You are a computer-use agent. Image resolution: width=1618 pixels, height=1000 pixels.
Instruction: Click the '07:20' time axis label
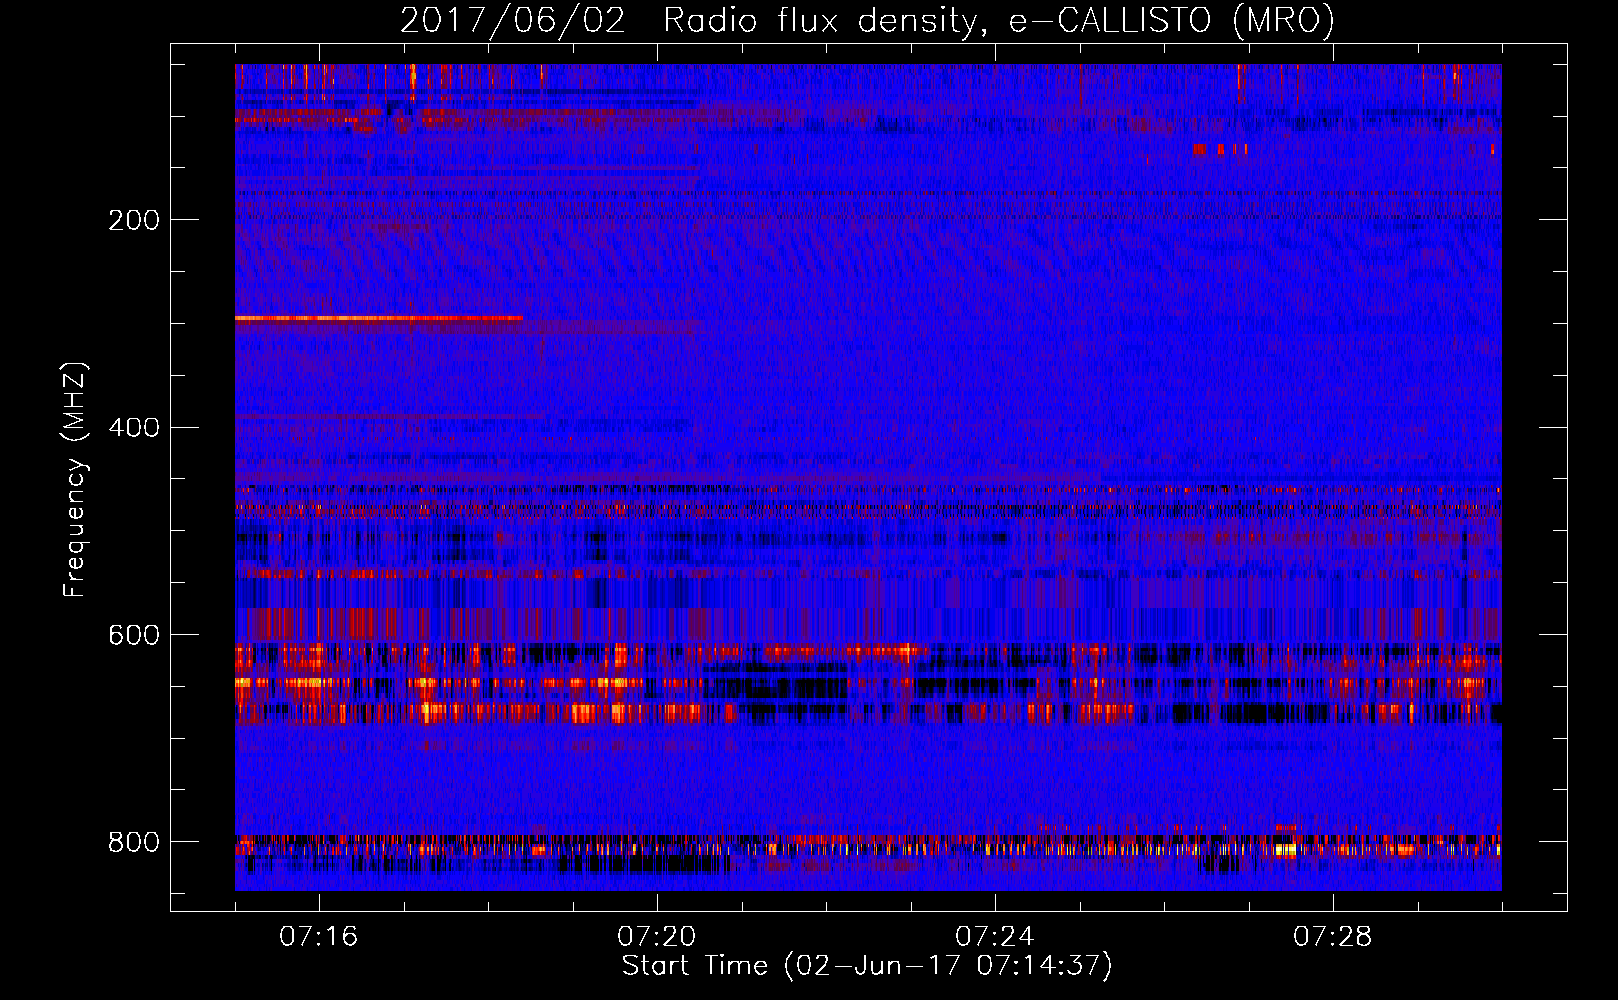pos(657,937)
